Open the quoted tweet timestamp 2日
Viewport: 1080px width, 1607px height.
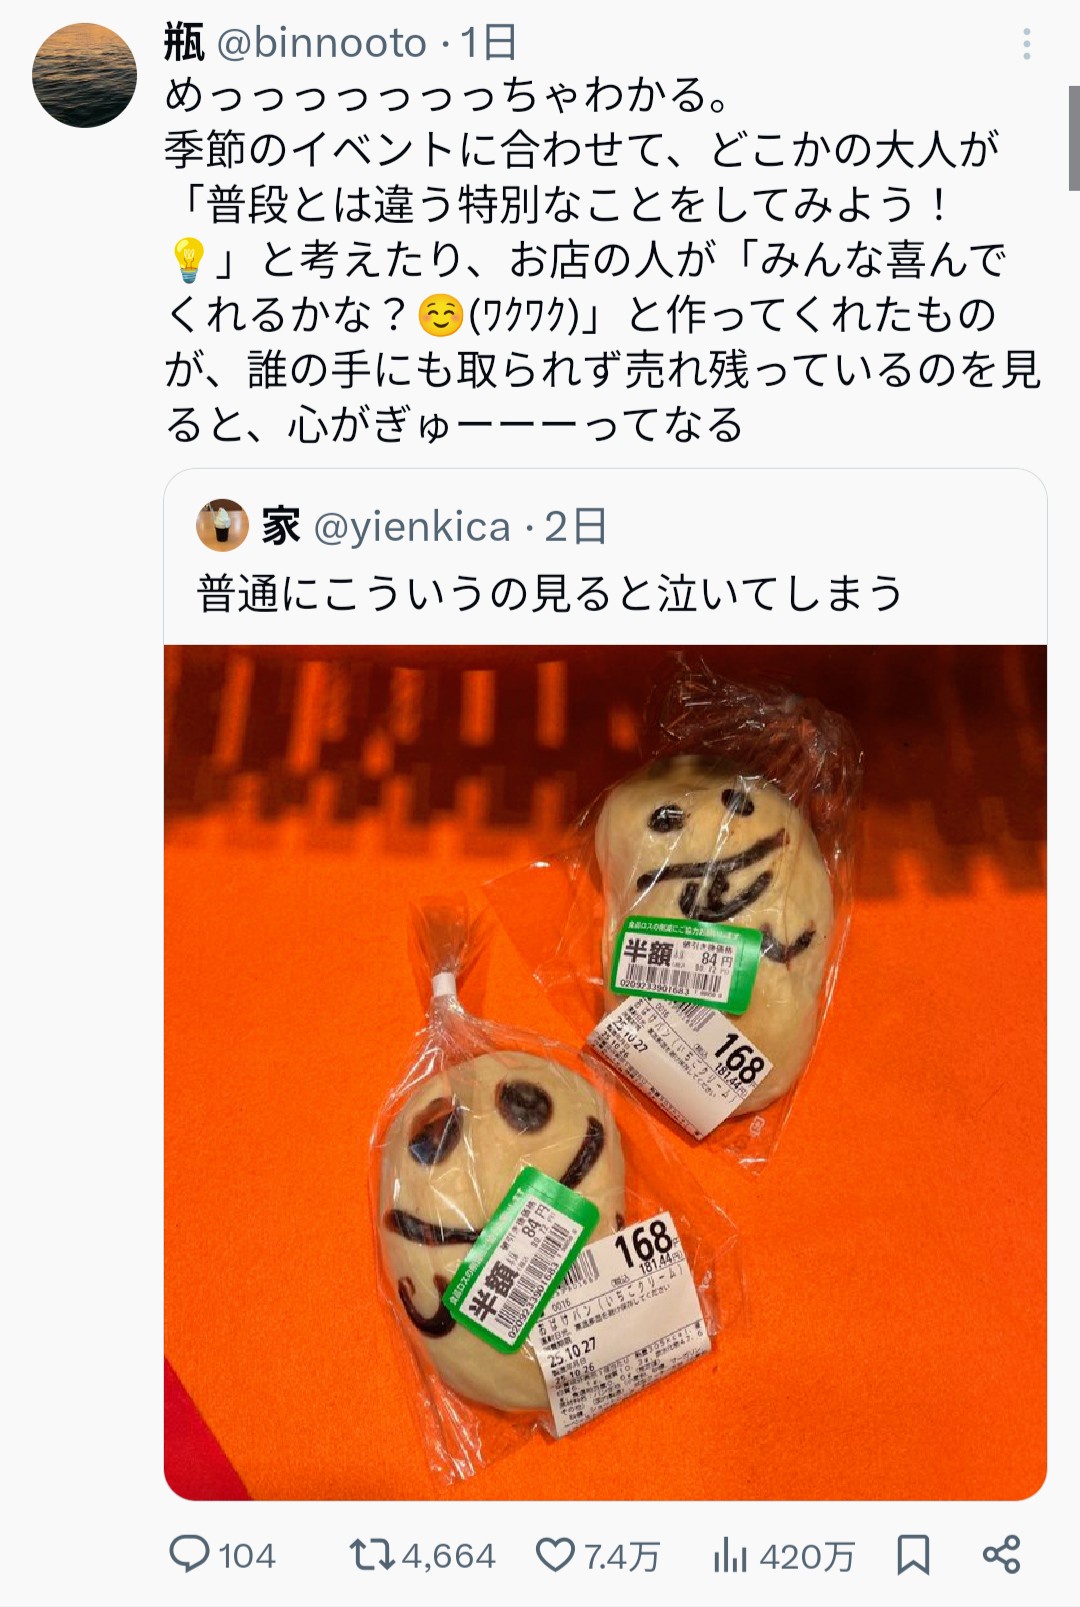click(x=576, y=526)
